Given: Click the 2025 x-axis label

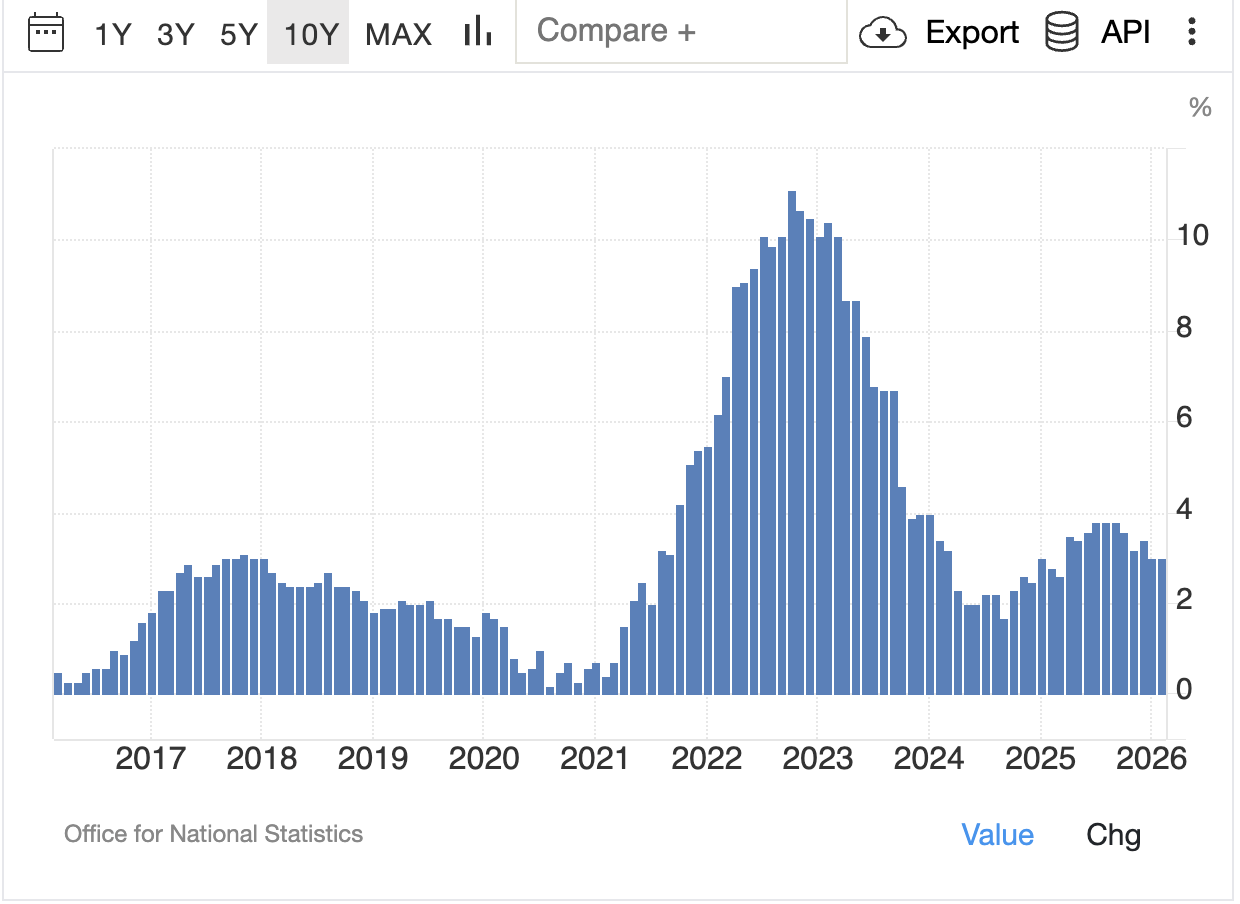Looking at the screenshot, I should 1040,759.
